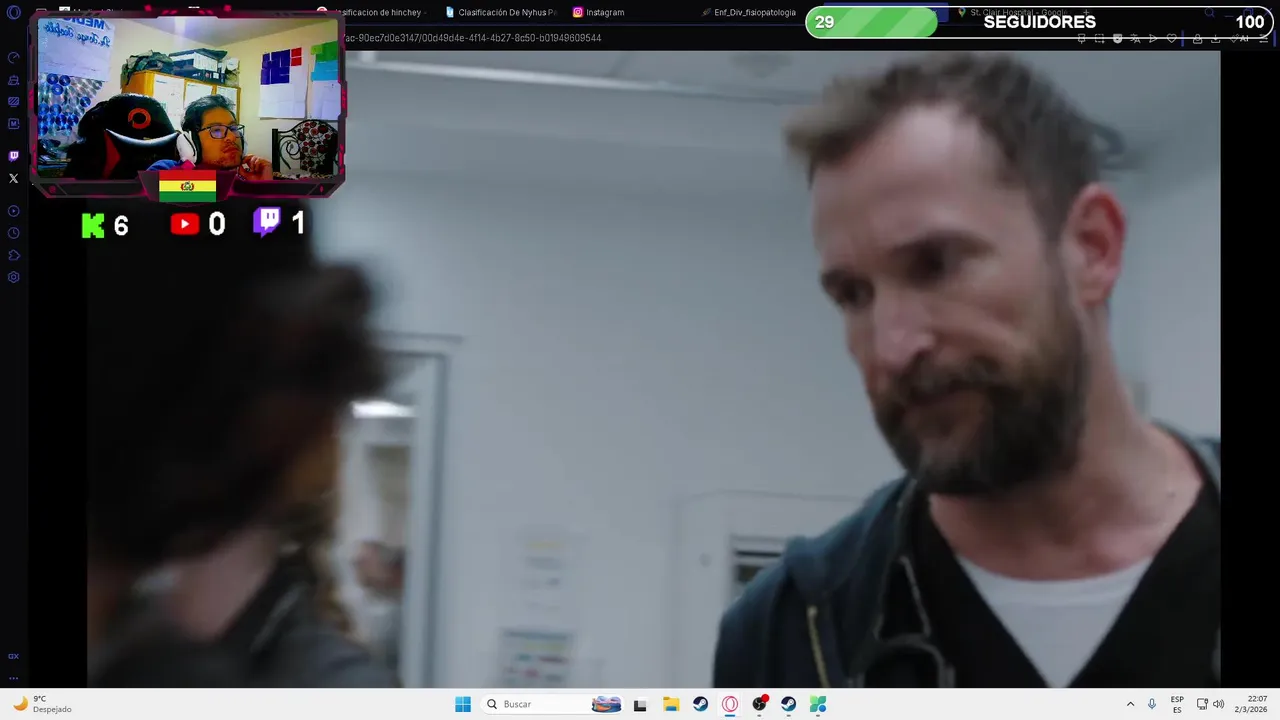
Task: Open first Steam icon in taskbar
Action: (x=700, y=704)
